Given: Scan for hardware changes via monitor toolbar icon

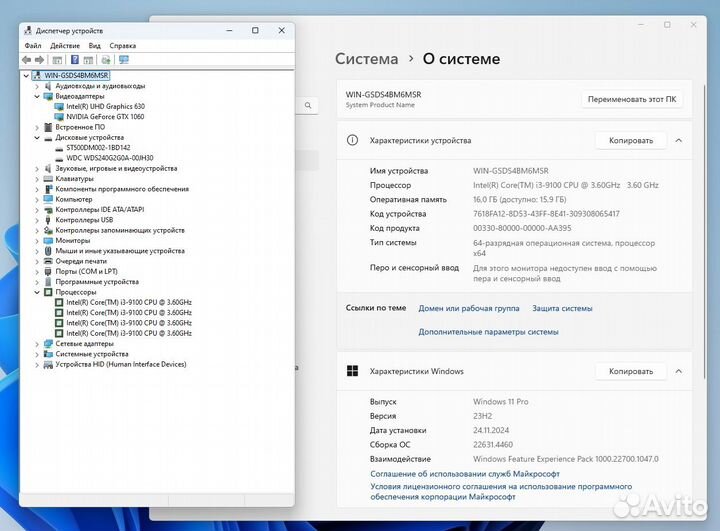Looking at the screenshot, I should coord(124,60).
